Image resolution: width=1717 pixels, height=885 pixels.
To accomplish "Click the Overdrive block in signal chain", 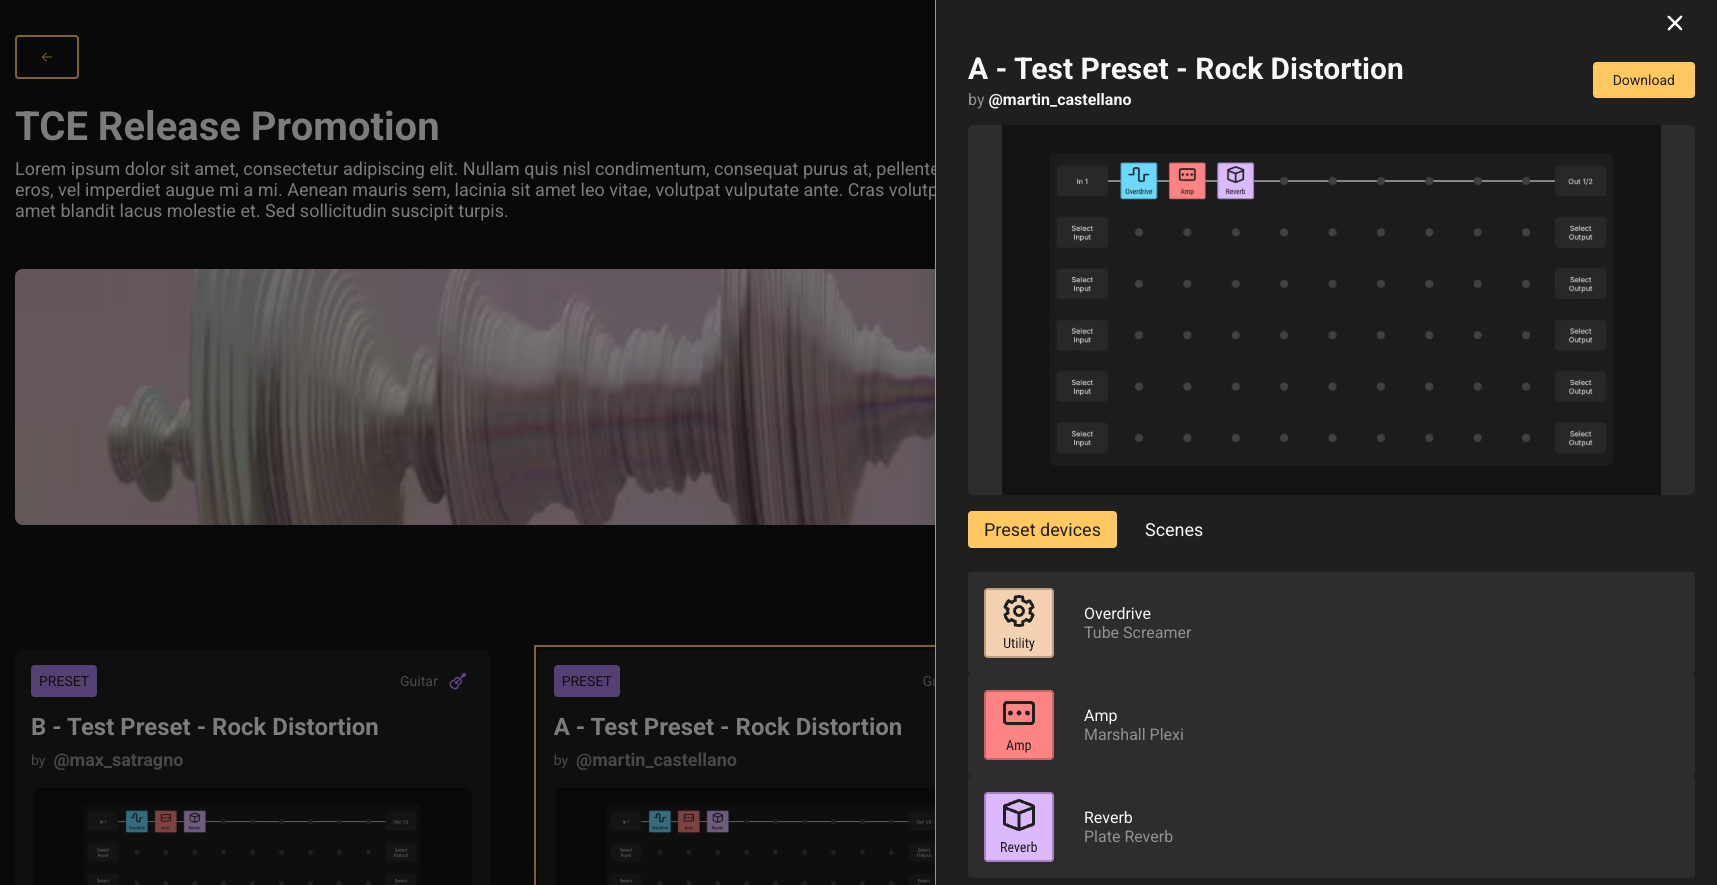I will (1138, 181).
